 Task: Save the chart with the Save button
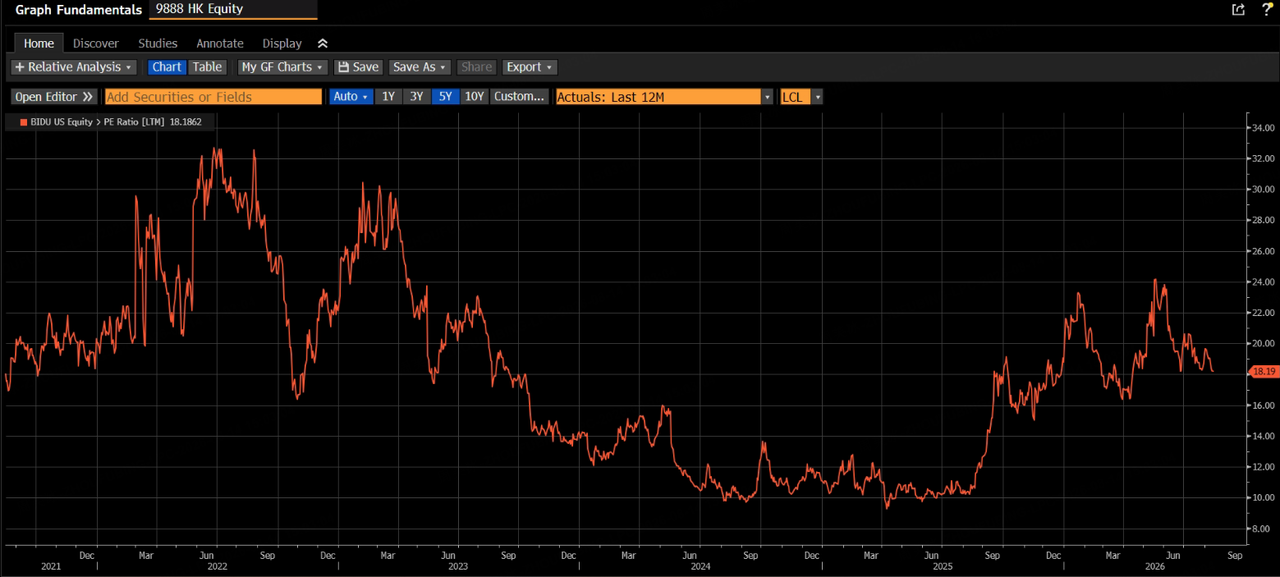(358, 67)
